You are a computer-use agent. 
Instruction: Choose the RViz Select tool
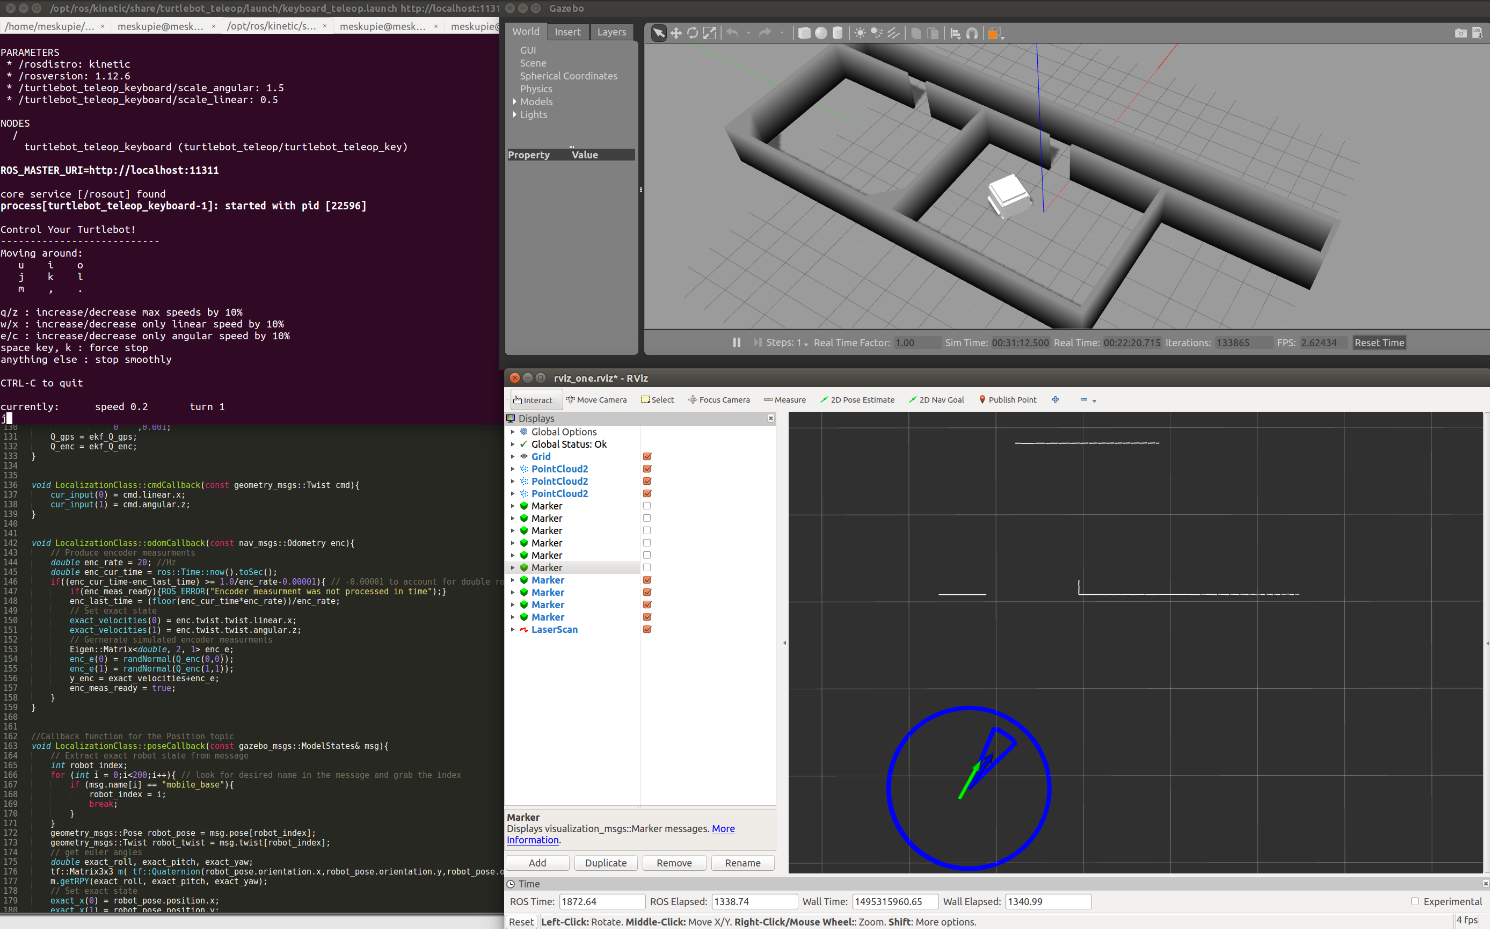pyautogui.click(x=658, y=400)
